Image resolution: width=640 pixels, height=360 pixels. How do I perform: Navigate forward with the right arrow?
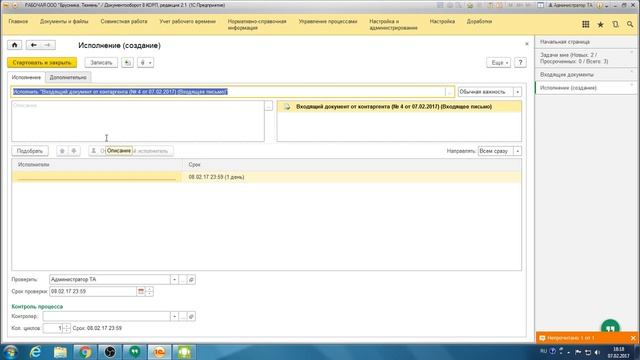point(48,45)
